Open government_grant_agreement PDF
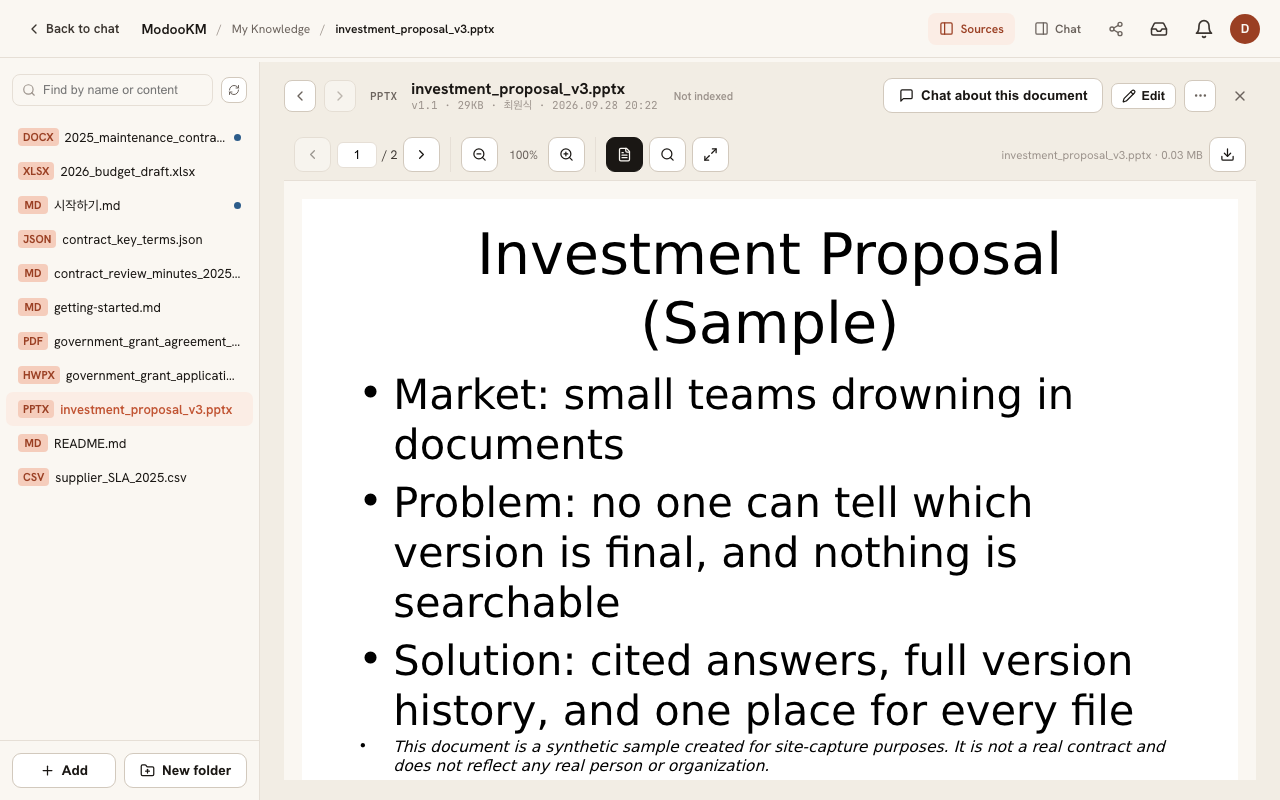This screenshot has height=800, width=1280. [129, 341]
